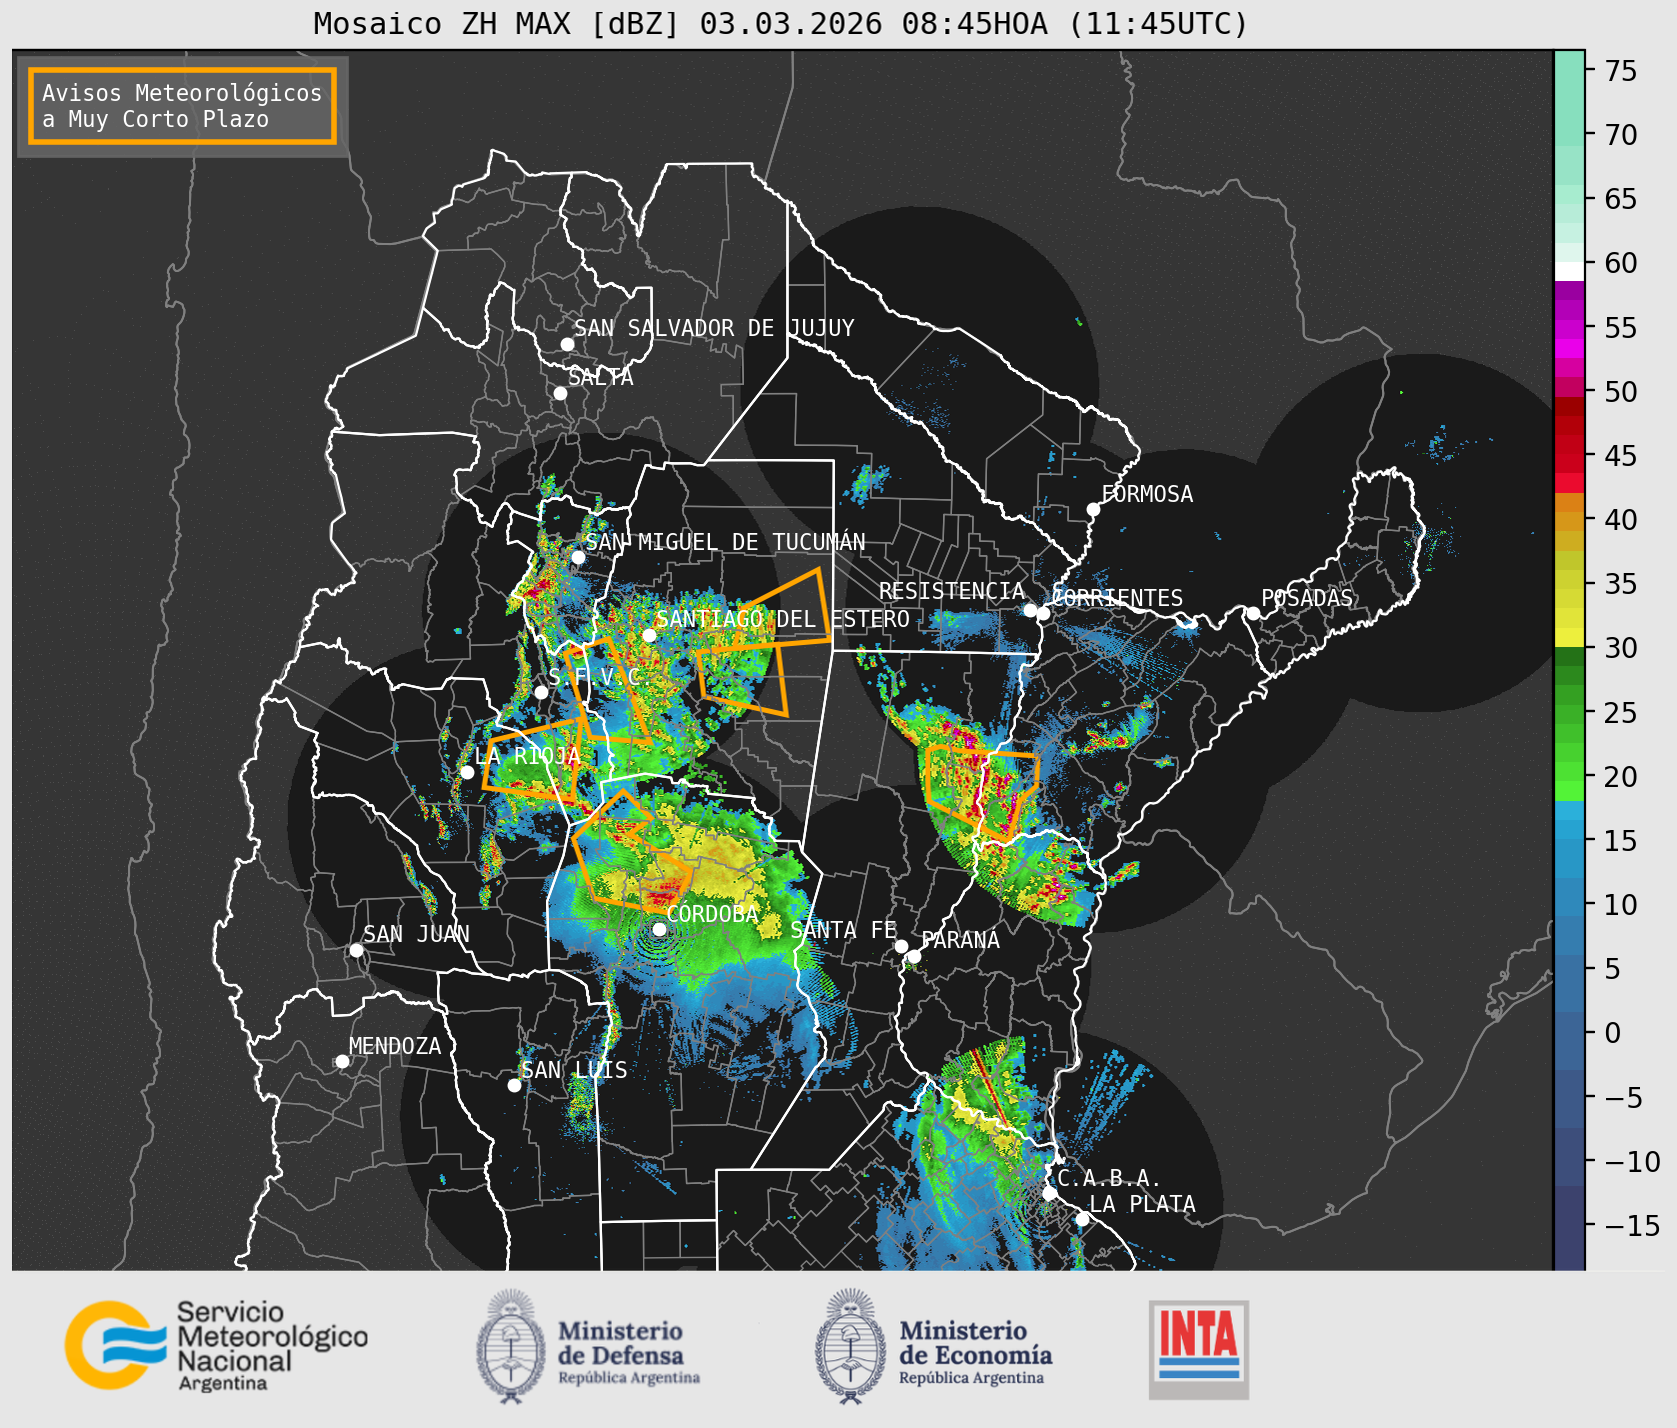Click the Corrientes city marker dot
The width and height of the screenshot is (1677, 1428).
(x=1043, y=613)
